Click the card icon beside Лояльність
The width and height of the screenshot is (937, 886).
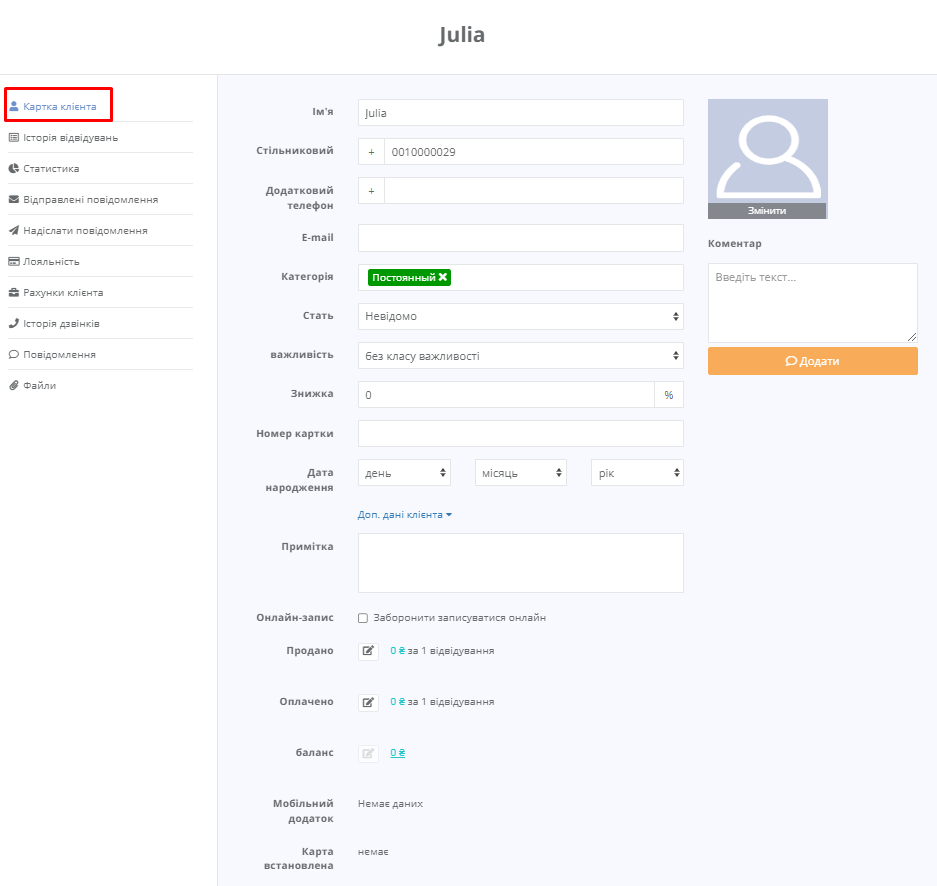click(x=14, y=262)
